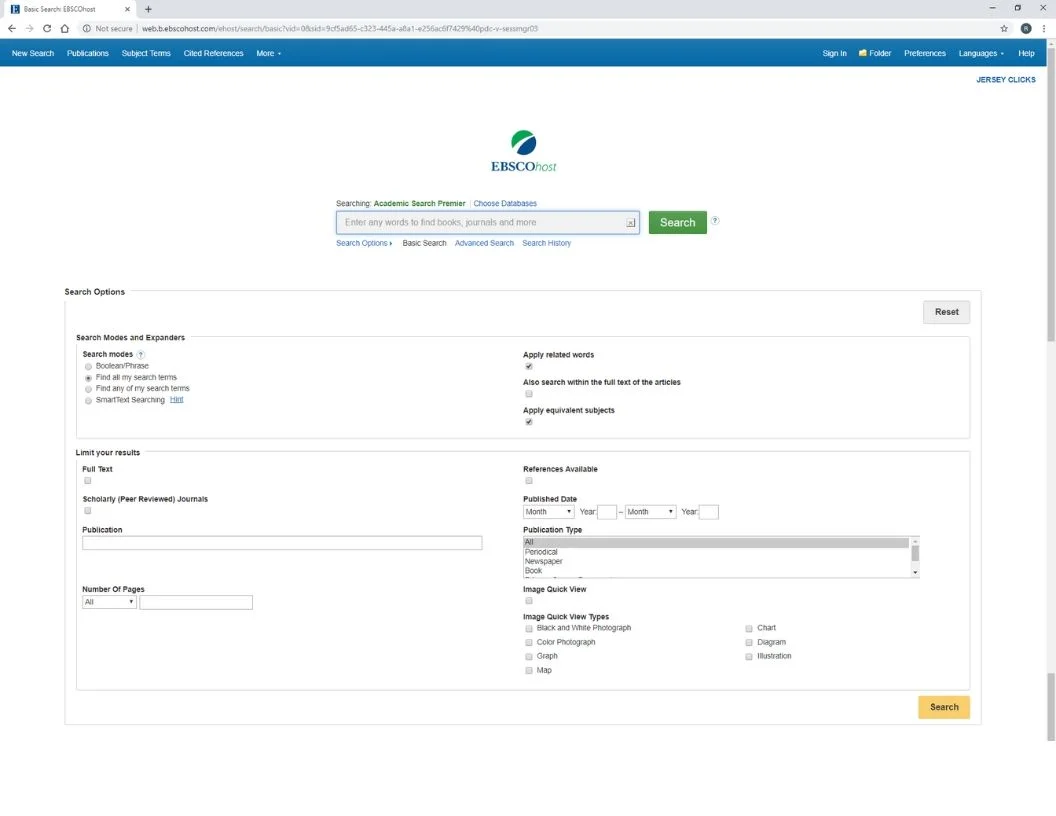Select Find all my search terms
The width and height of the screenshot is (1056, 816).
tap(88, 378)
